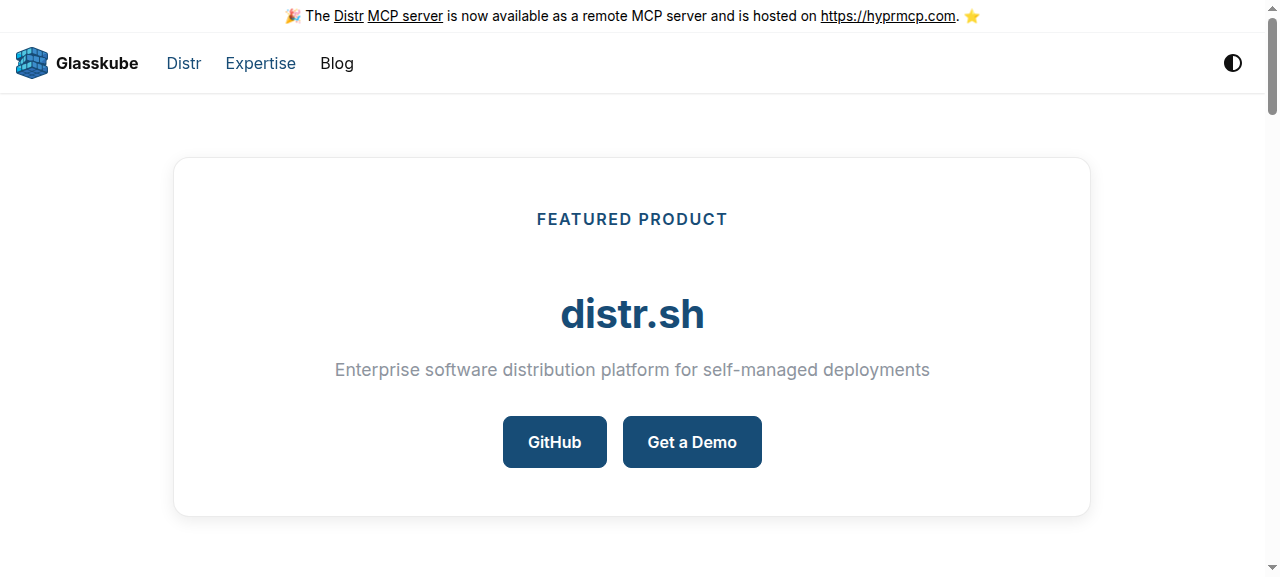Click the Get a Demo button
The width and height of the screenshot is (1280, 577).
pos(692,442)
